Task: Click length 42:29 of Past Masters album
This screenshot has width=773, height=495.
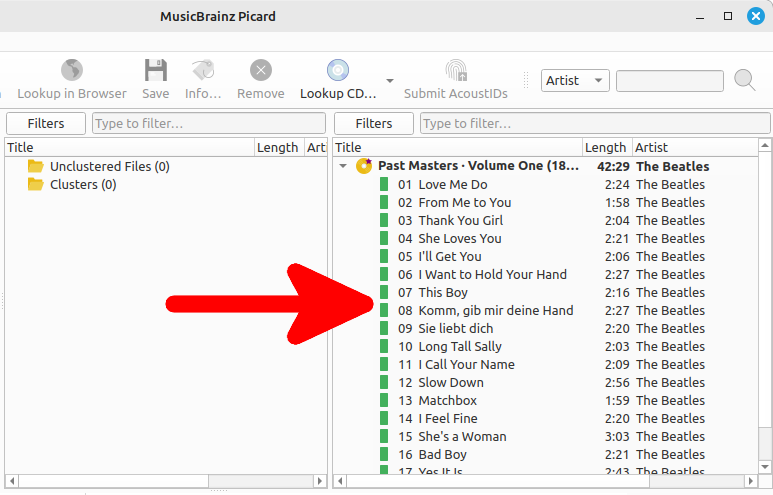Action: (x=613, y=167)
